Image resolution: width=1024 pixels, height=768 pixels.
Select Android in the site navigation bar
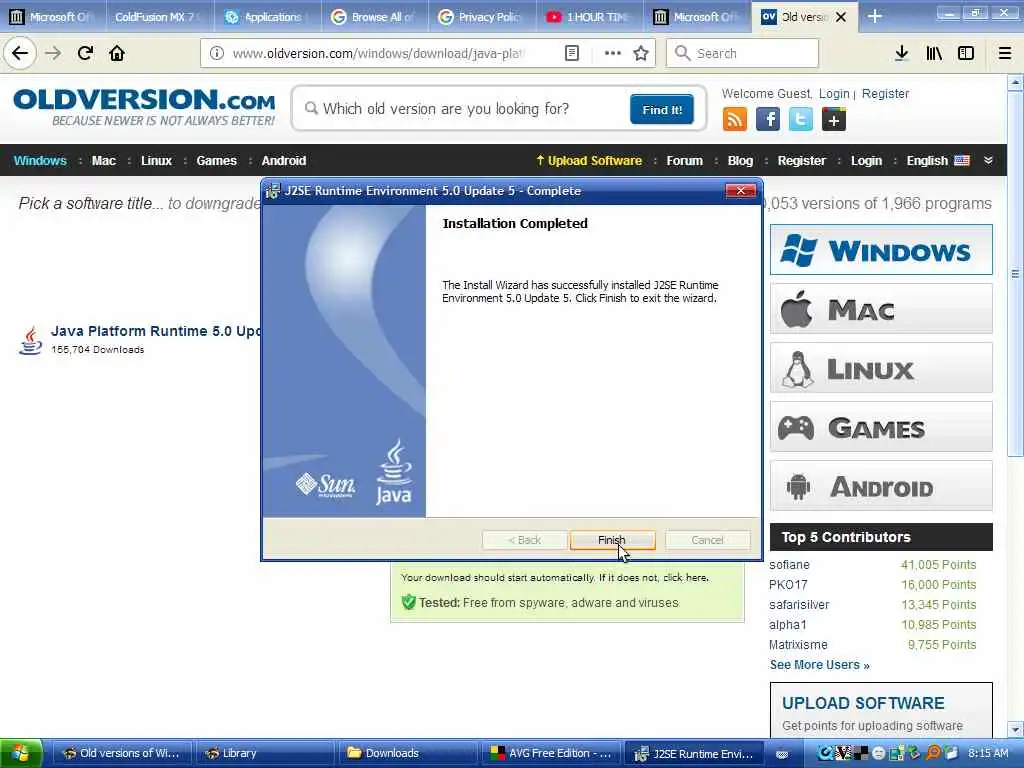click(x=283, y=161)
